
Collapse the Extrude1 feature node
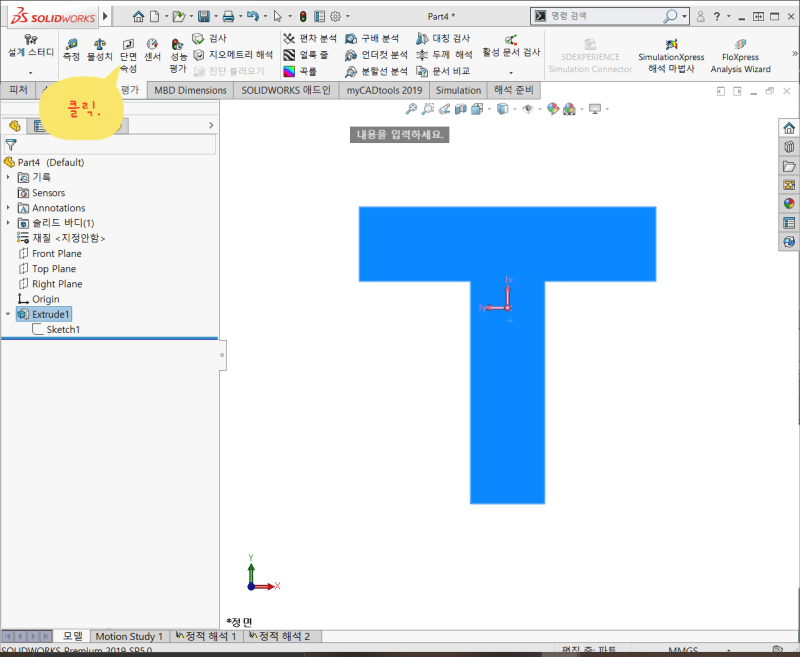[x=8, y=314]
